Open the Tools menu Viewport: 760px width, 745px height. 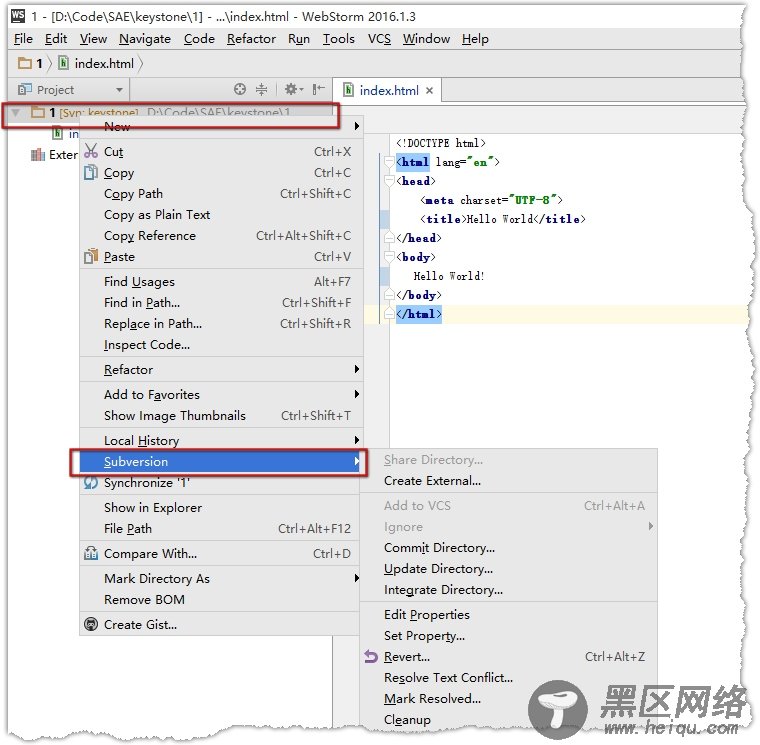point(339,39)
